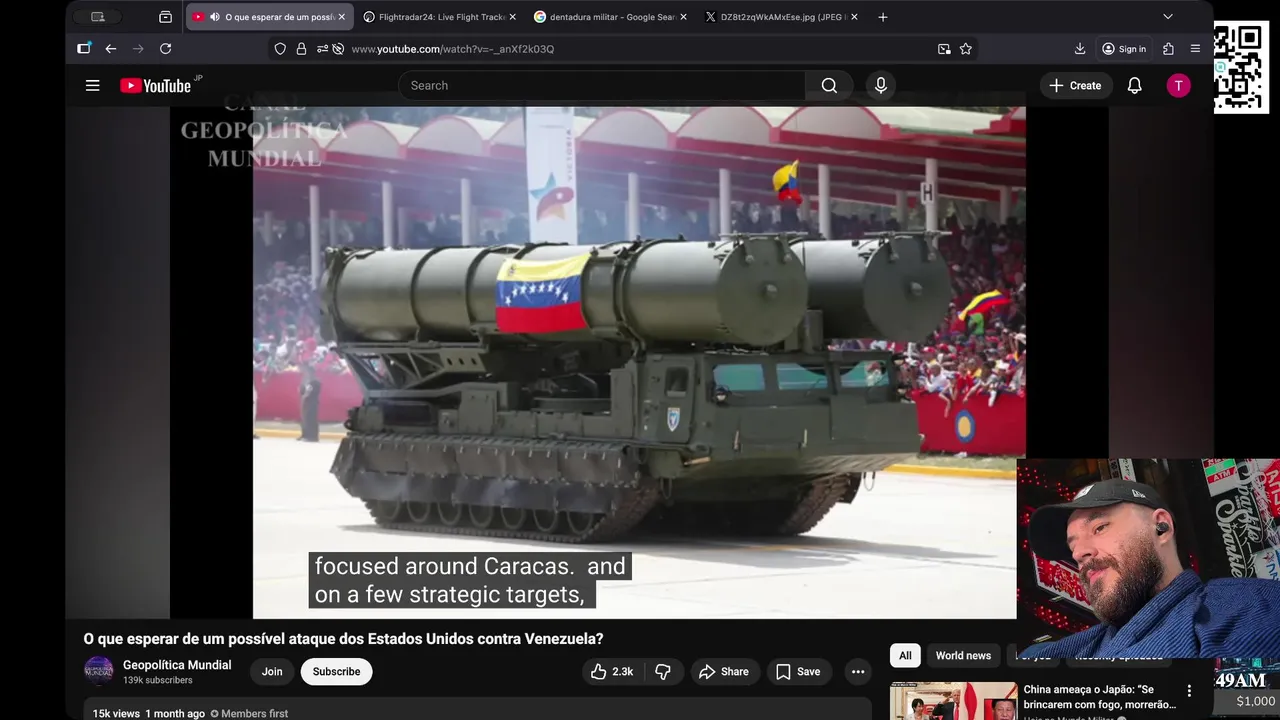Mute the playing YouTube tab
The image size is (1280, 720).
click(x=215, y=17)
